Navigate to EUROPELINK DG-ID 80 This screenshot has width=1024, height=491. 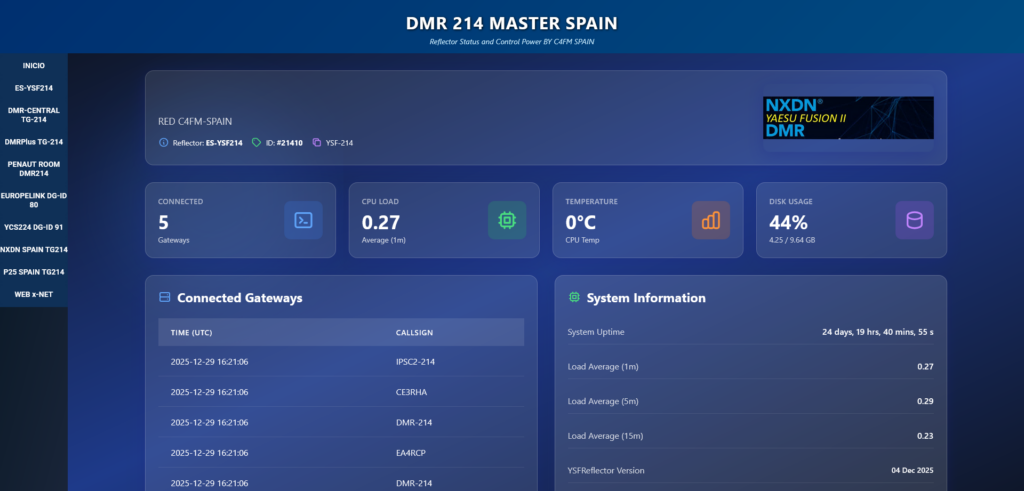tap(34, 200)
